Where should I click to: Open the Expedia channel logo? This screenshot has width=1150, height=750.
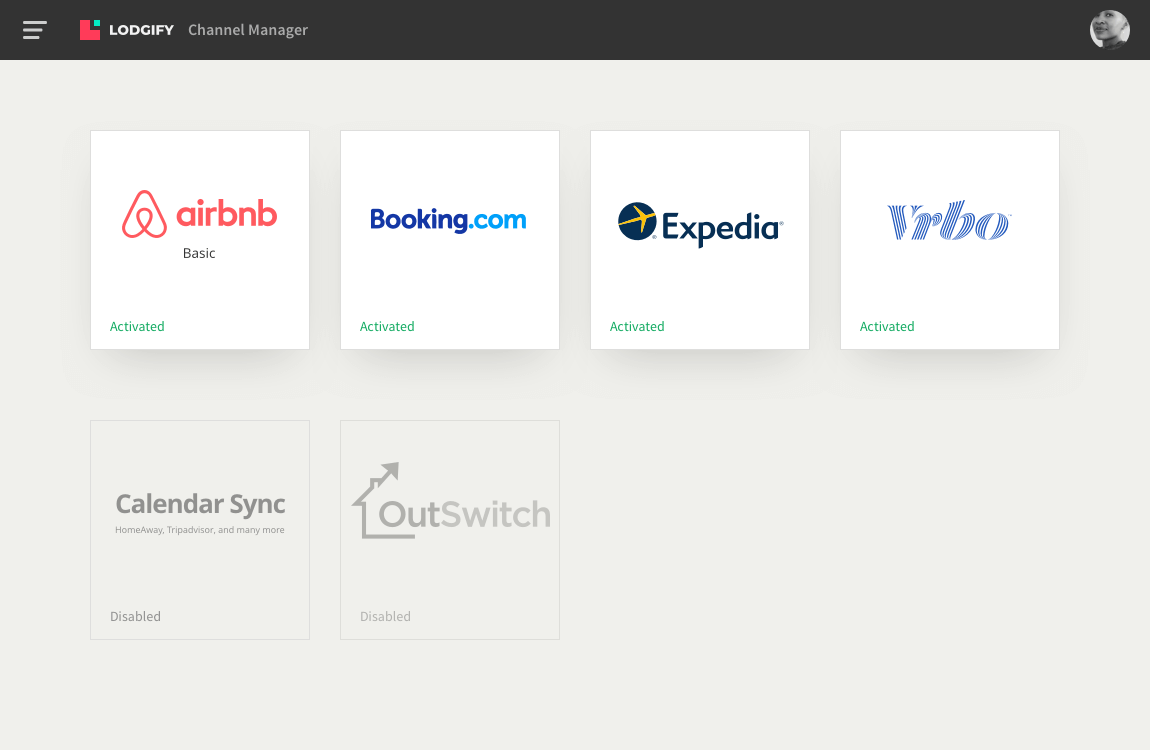pos(700,224)
